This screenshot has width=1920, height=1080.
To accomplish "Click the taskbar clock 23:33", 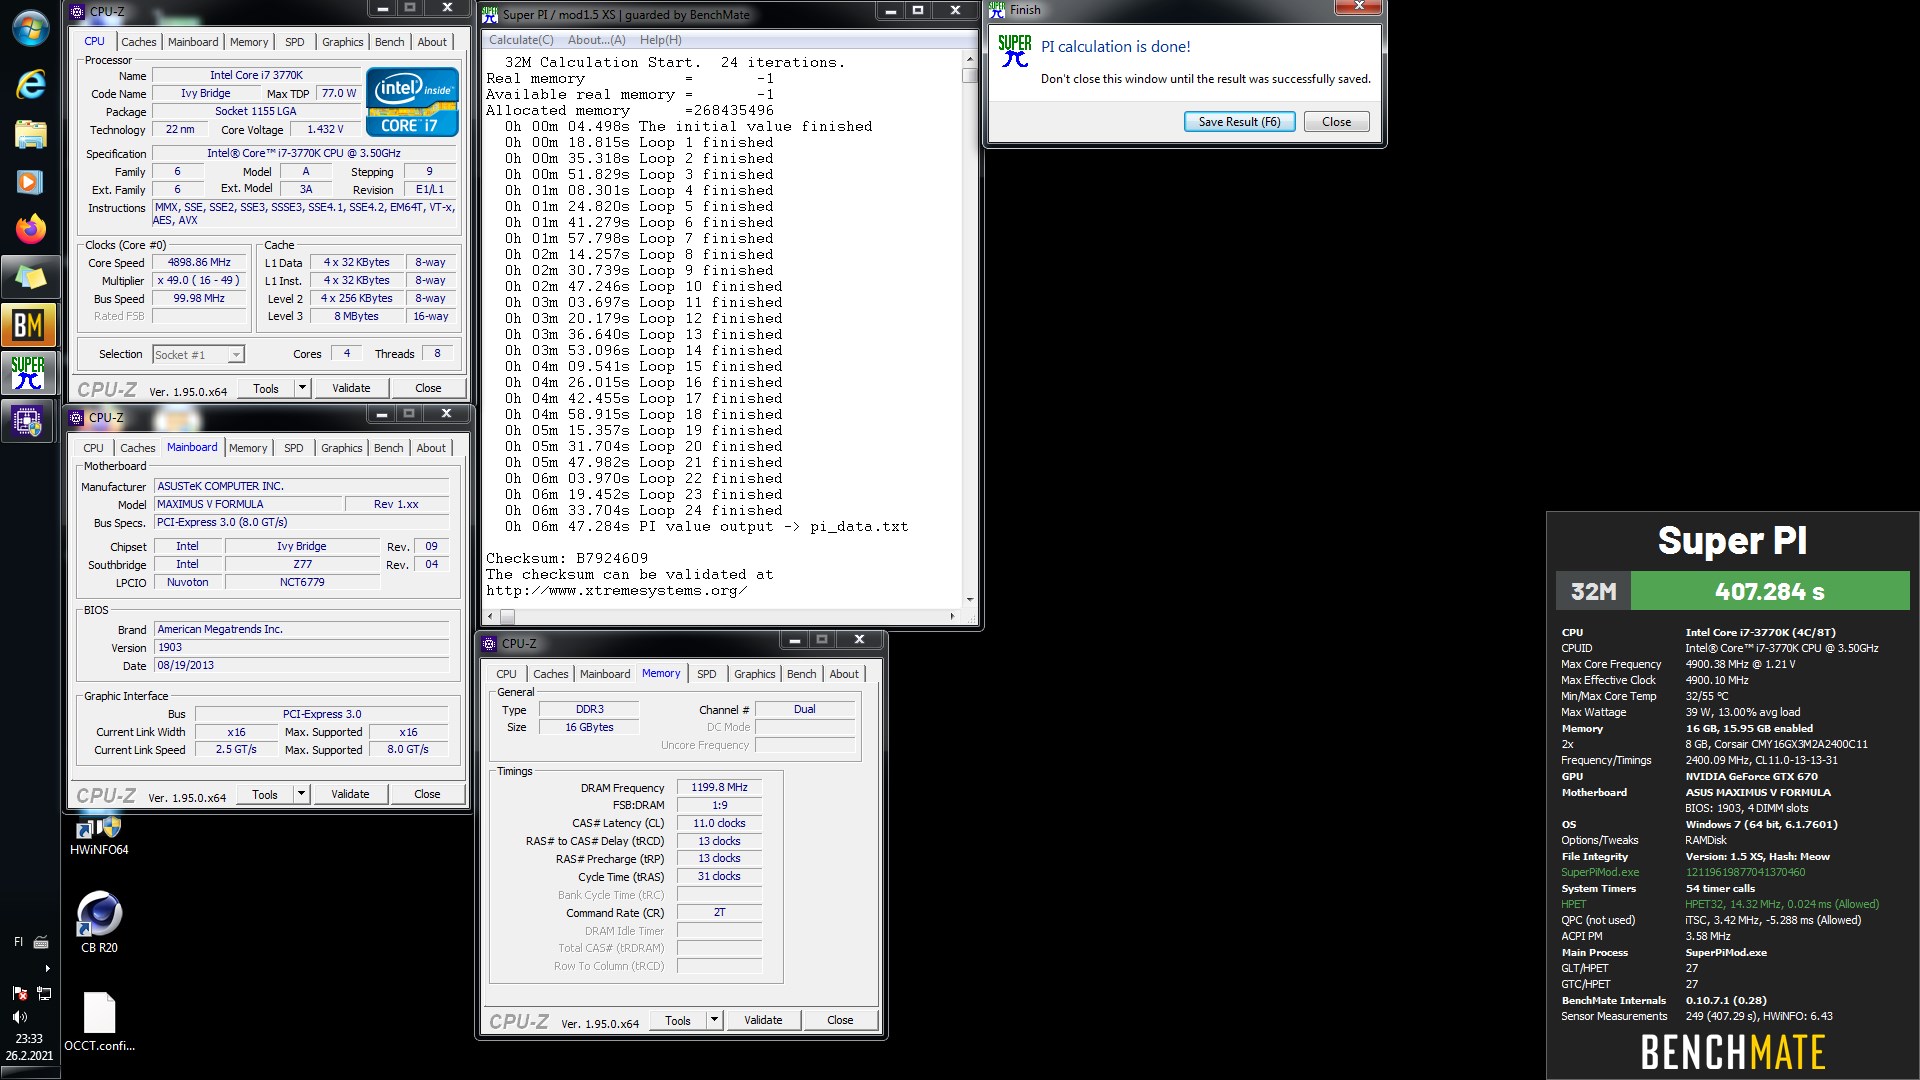I will [x=29, y=1039].
